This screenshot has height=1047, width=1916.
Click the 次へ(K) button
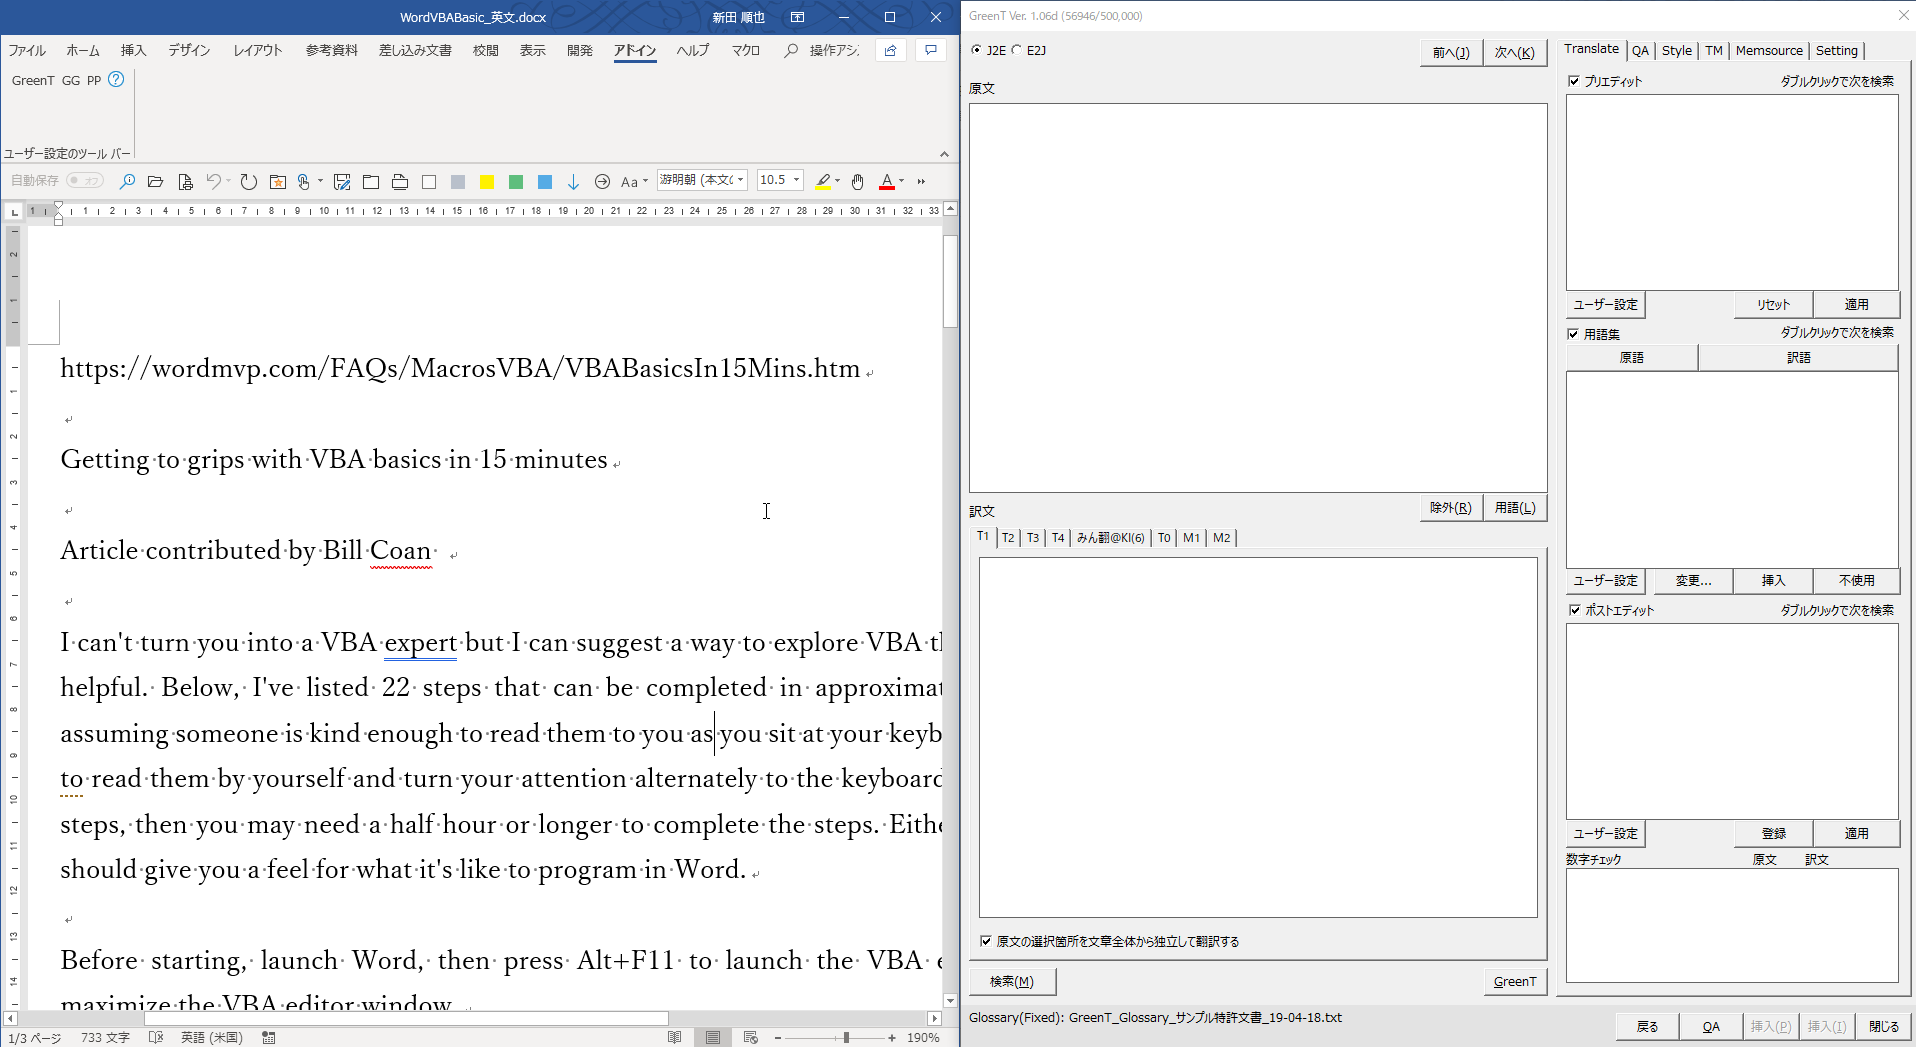point(1514,52)
